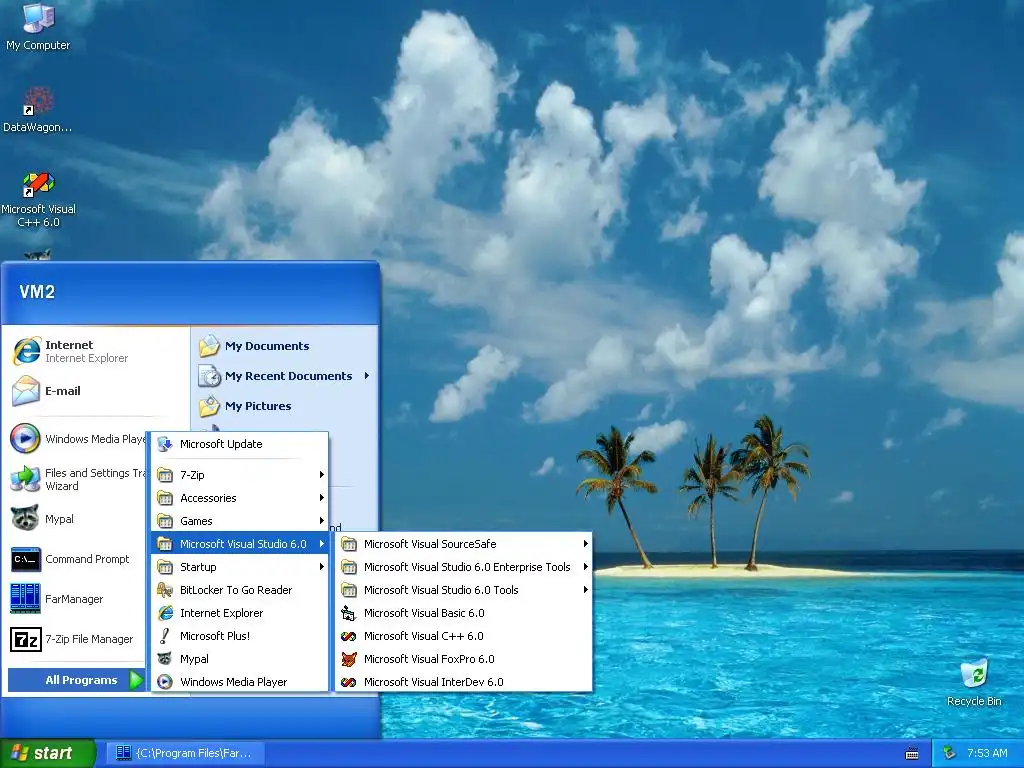
Task: Click the My Pictures folder icon
Action: (210, 406)
